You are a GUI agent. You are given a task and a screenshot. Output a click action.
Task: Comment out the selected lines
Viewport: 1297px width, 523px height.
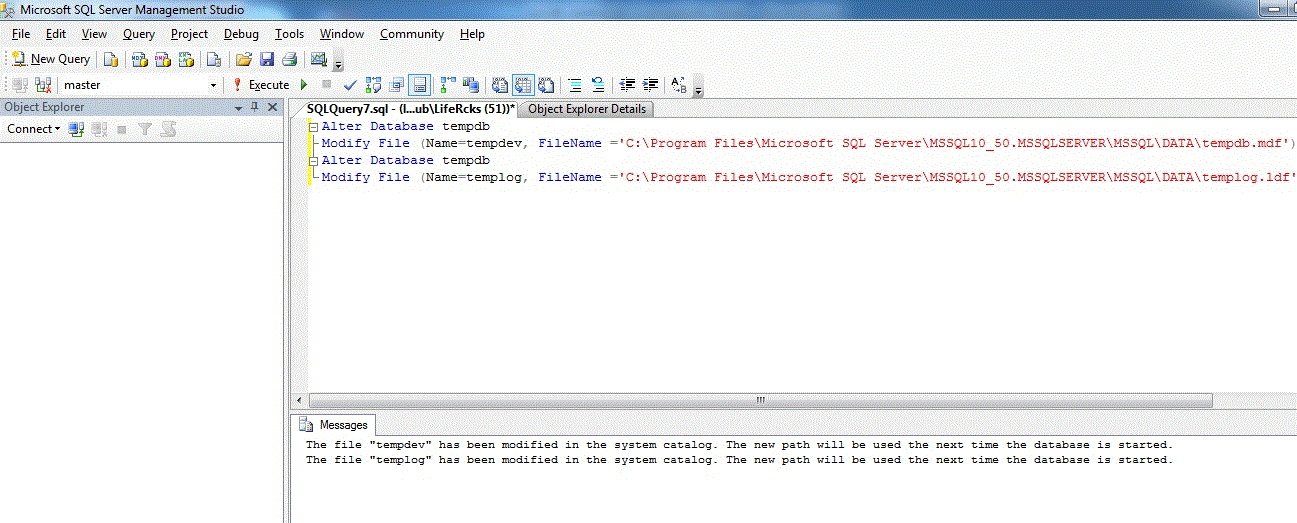575,85
